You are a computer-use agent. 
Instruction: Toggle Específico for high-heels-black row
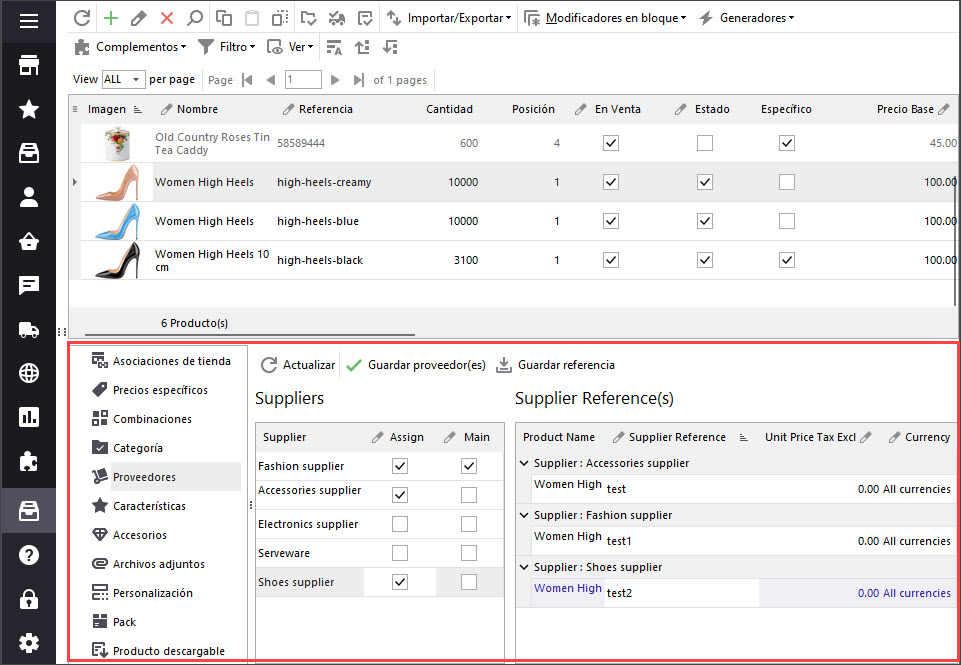tap(787, 260)
